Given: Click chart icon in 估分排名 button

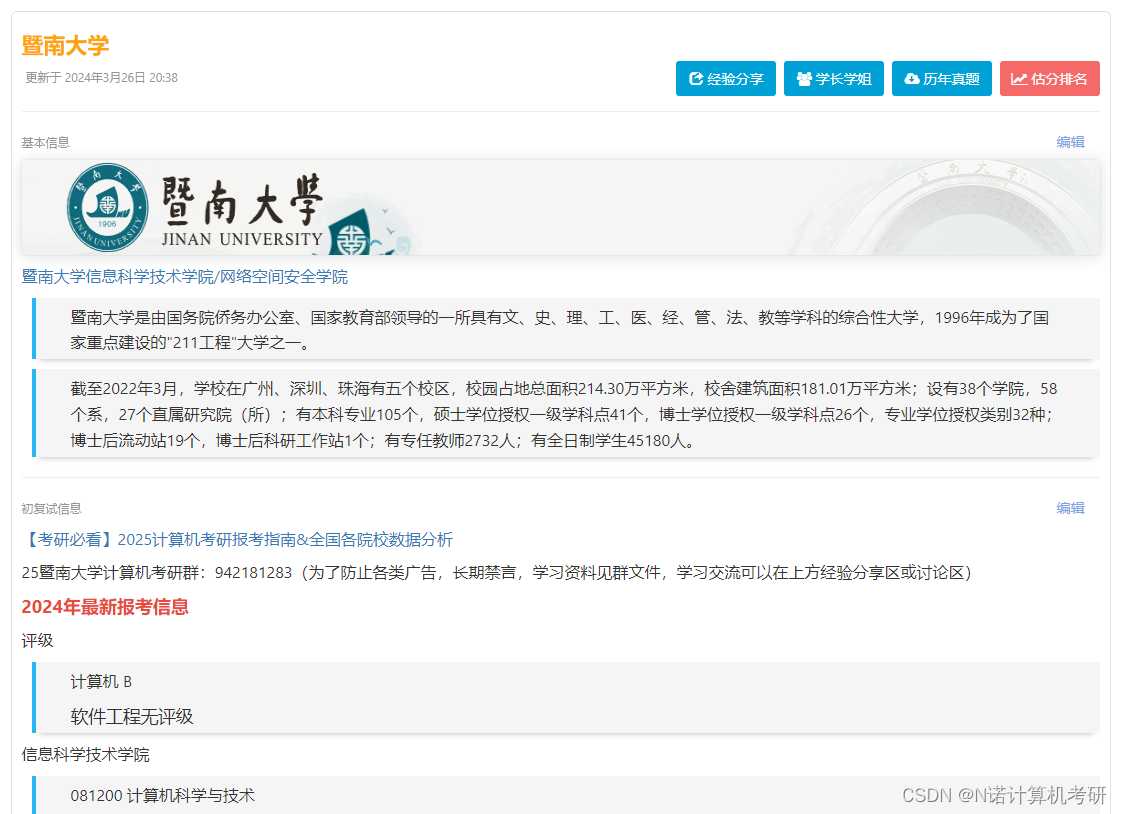Looking at the screenshot, I should pyautogui.click(x=1019, y=79).
